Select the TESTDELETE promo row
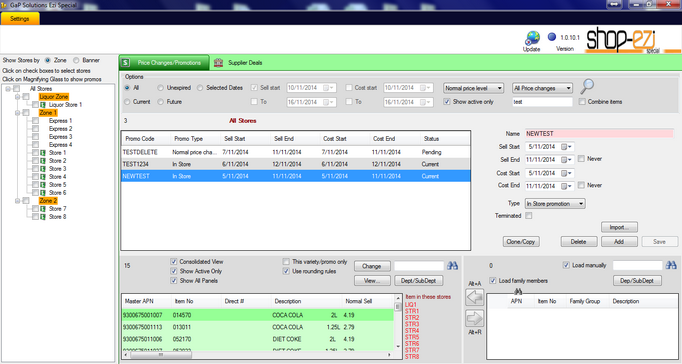The width and height of the screenshot is (682, 364). pos(296,152)
